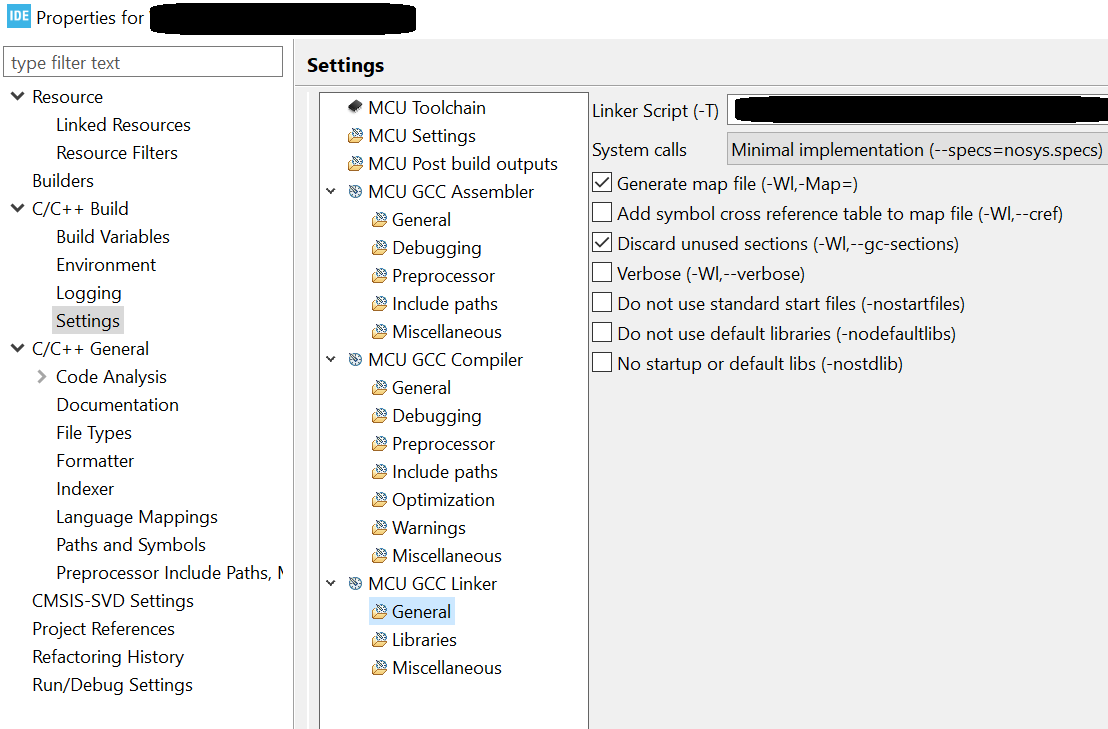Click the MCU Settings wrench icon

pyautogui.click(x=355, y=135)
